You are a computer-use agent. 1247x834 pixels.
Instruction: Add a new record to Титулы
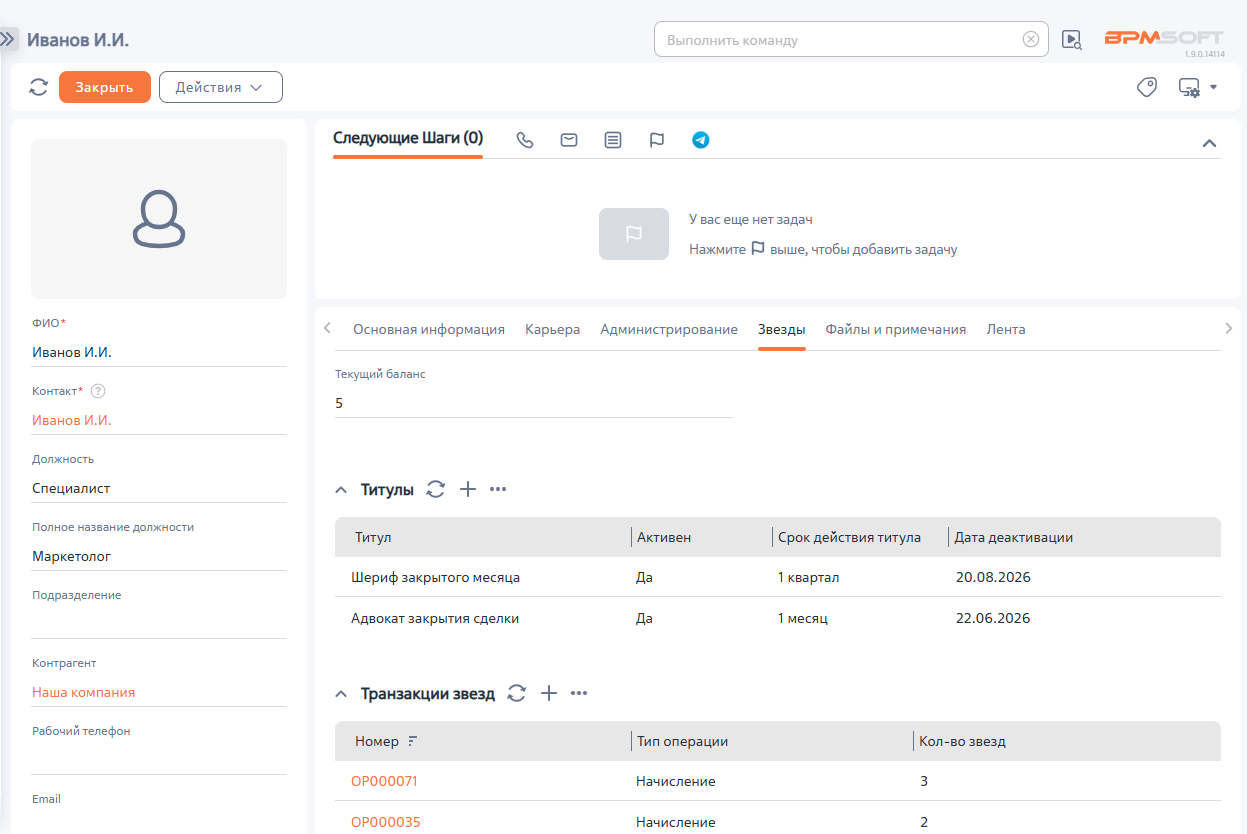click(467, 489)
